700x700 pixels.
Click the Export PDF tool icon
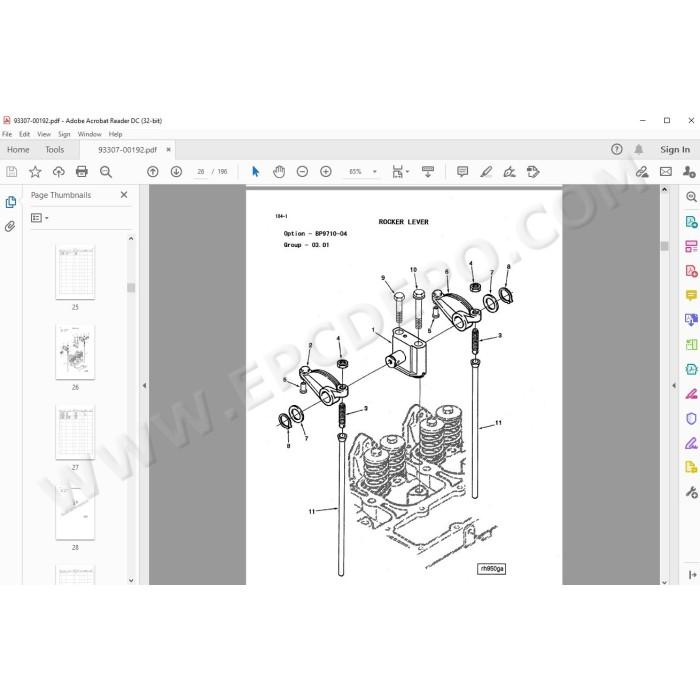tap(691, 222)
